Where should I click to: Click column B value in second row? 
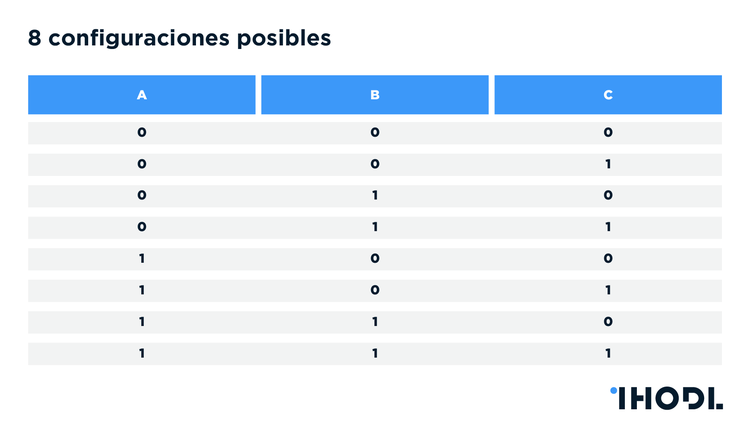click(375, 164)
